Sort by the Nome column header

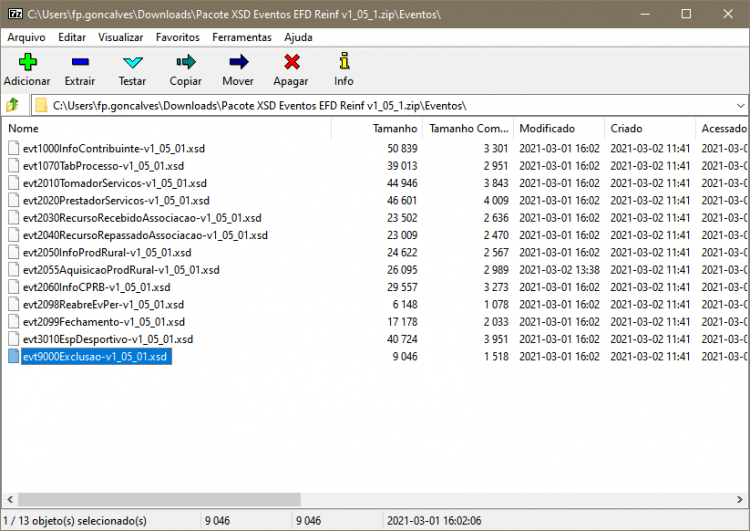(166, 128)
